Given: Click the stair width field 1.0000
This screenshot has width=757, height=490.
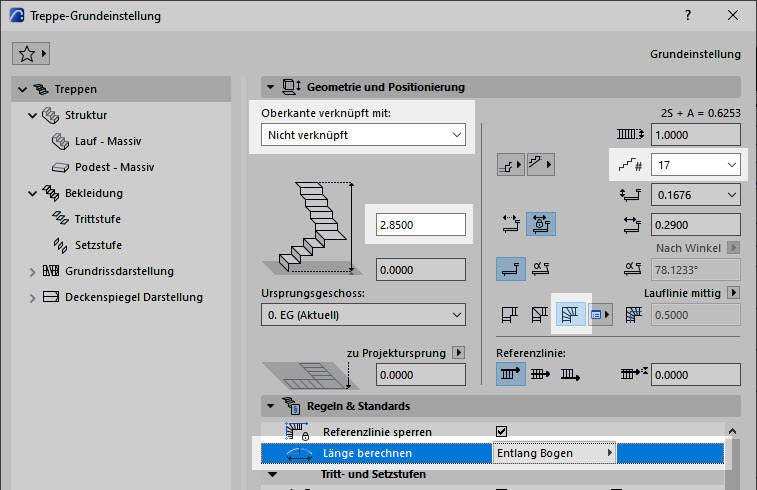Looking at the screenshot, I should coord(695,135).
